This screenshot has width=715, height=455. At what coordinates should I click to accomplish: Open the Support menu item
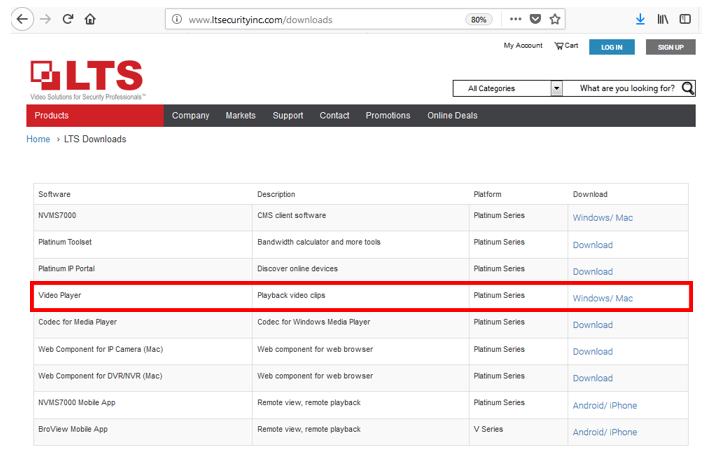click(287, 115)
